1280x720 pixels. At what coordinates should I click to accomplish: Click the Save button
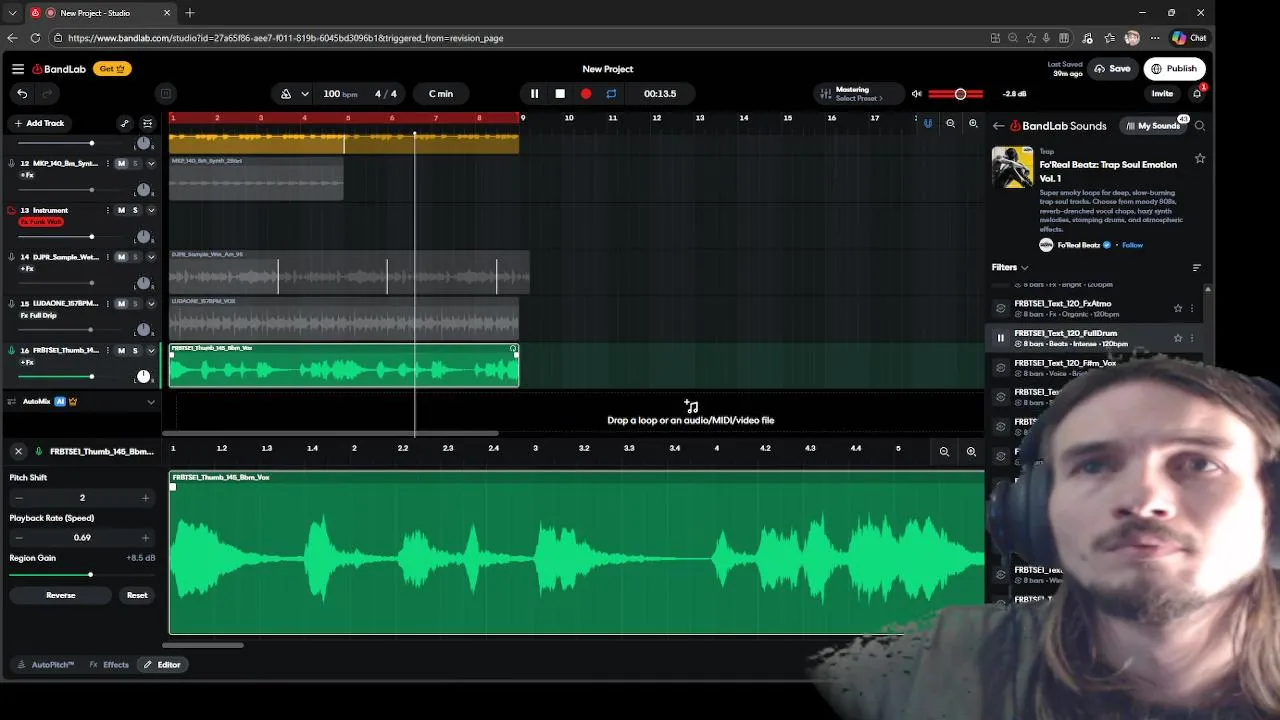[1112, 69]
